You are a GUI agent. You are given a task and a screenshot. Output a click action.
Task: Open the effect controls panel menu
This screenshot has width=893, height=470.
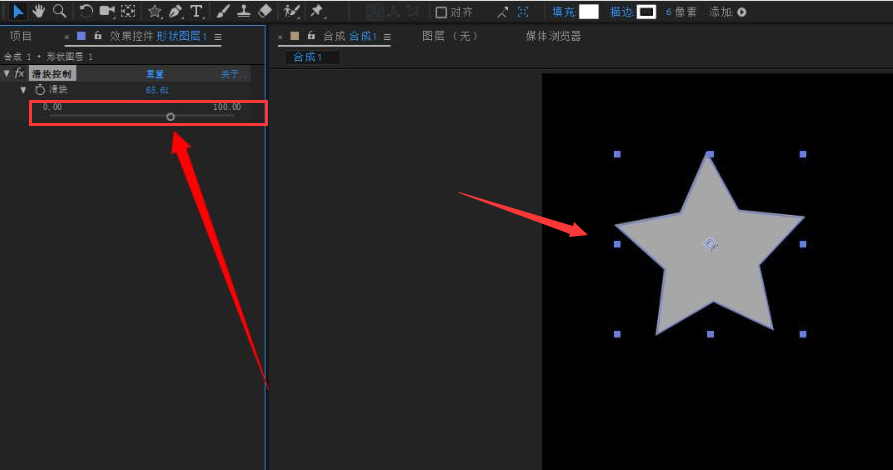pyautogui.click(x=218, y=36)
